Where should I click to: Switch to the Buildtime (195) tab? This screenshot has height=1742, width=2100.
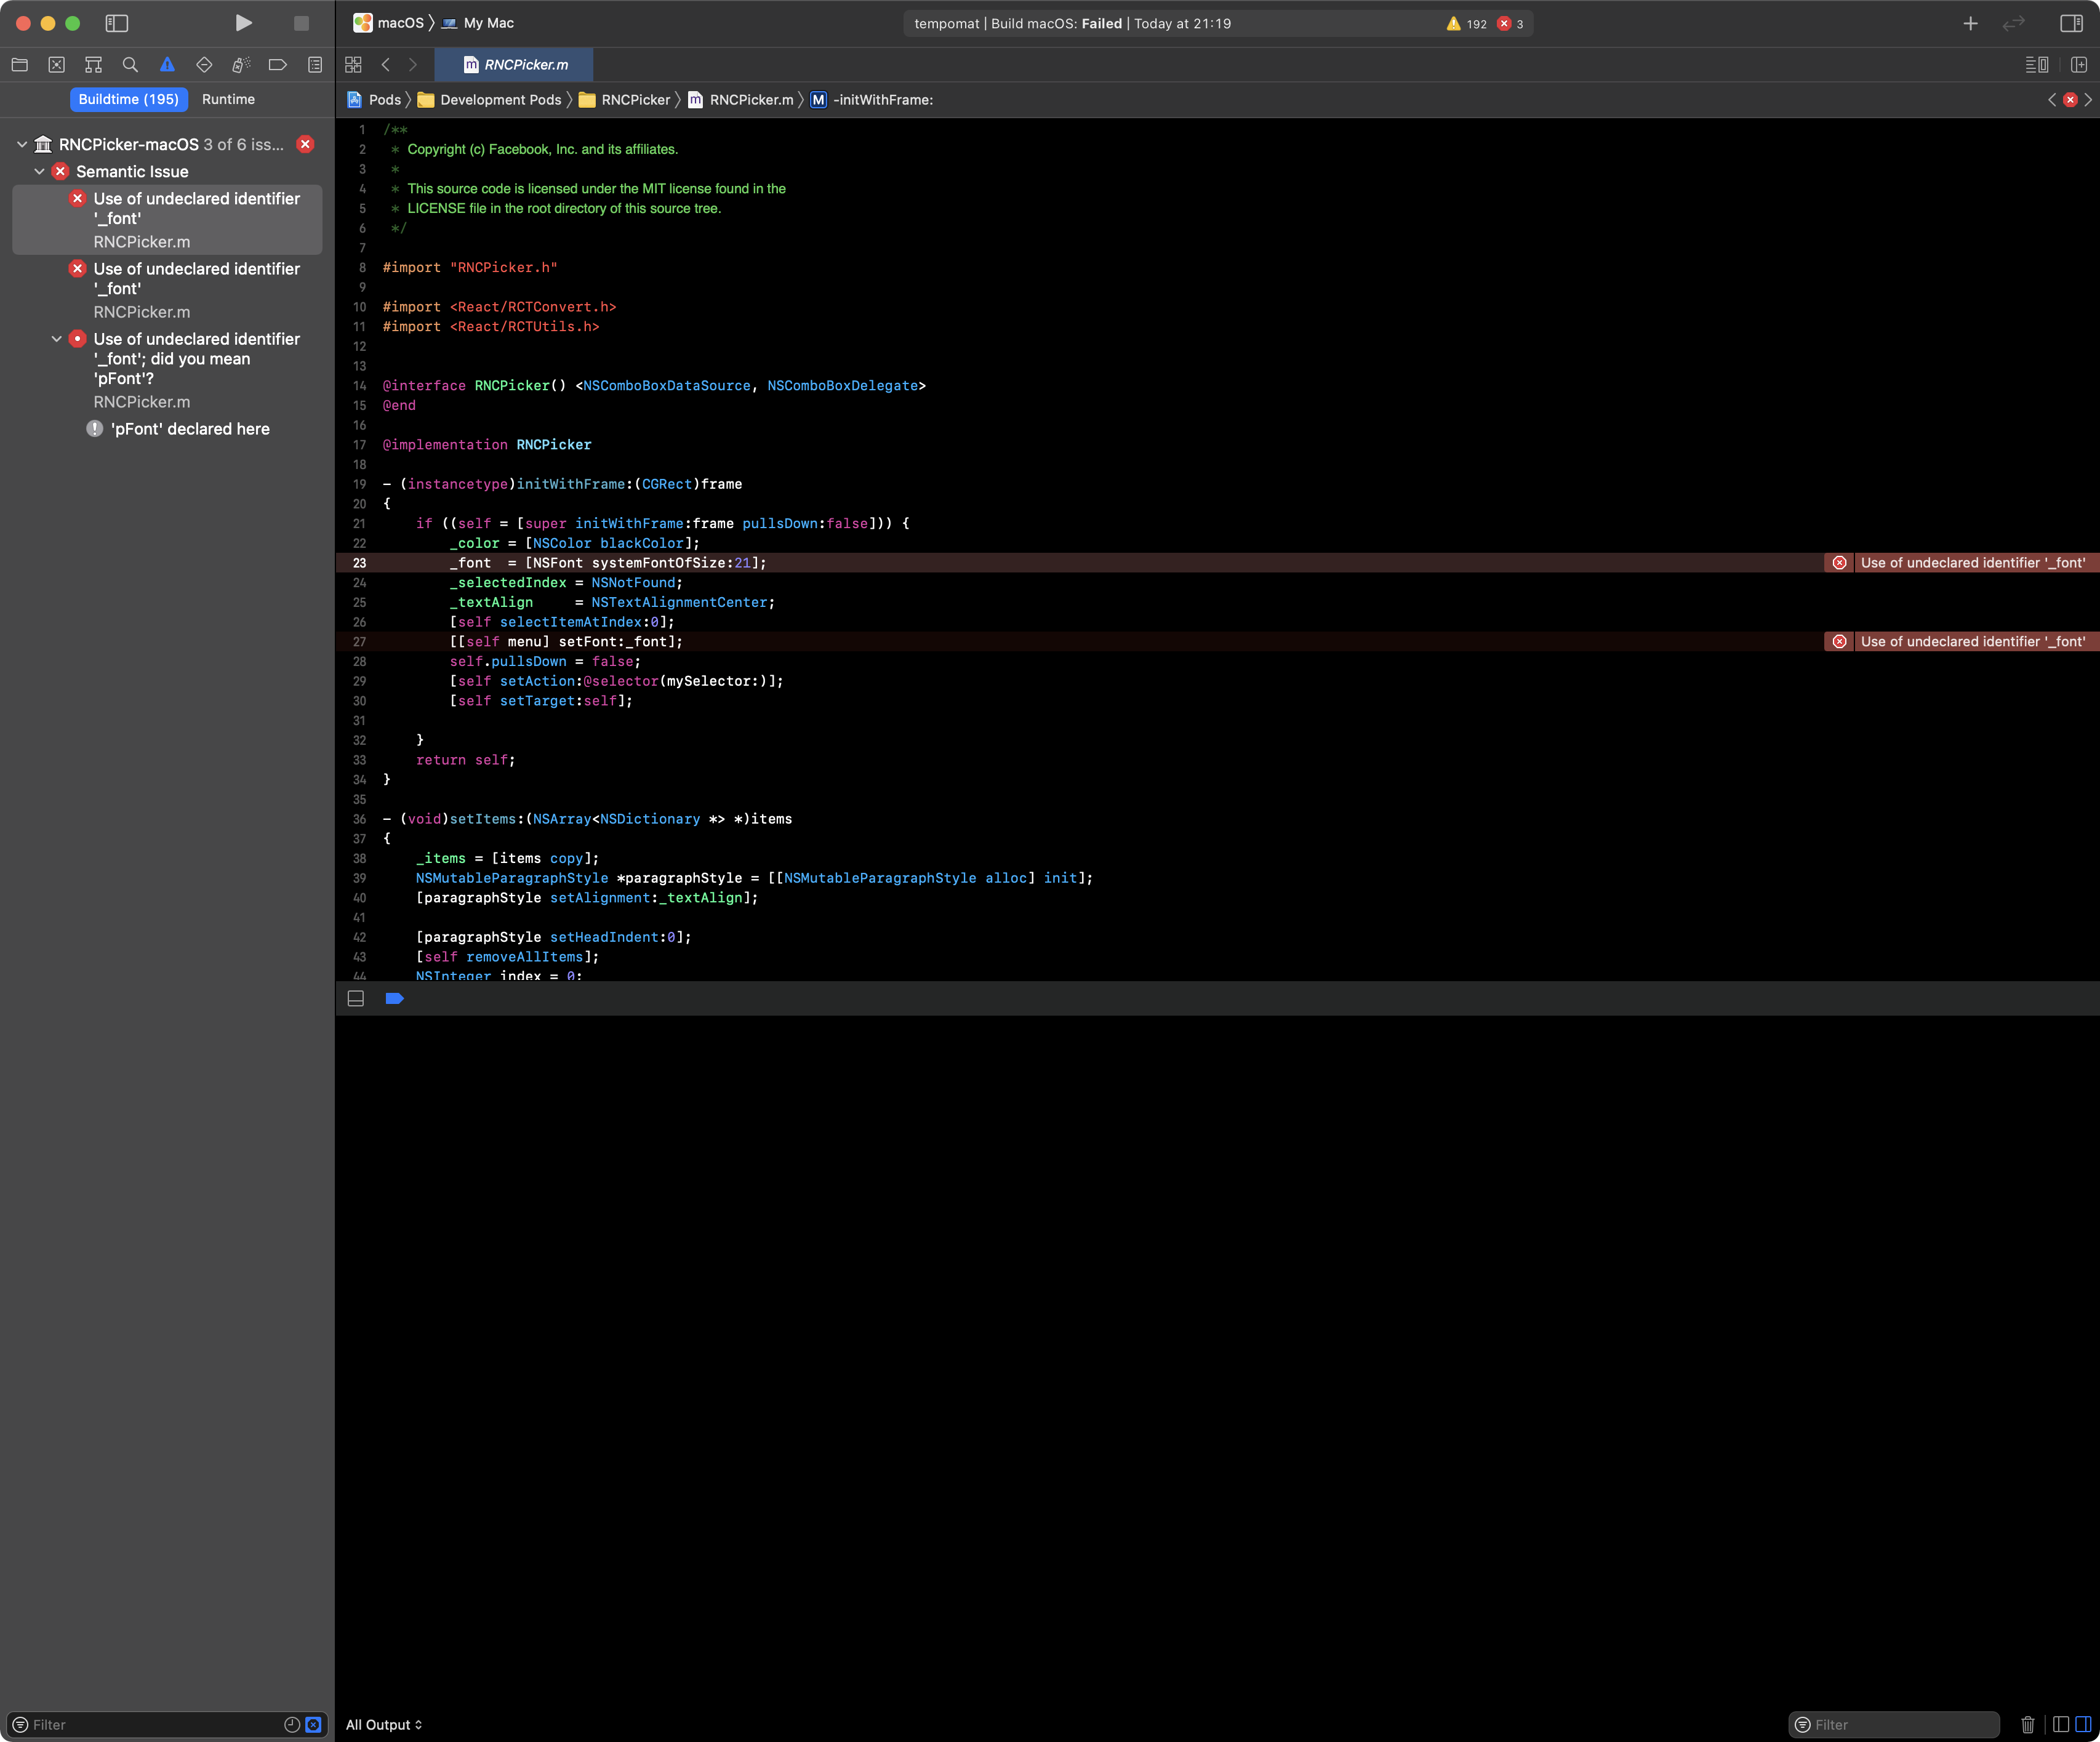point(129,99)
